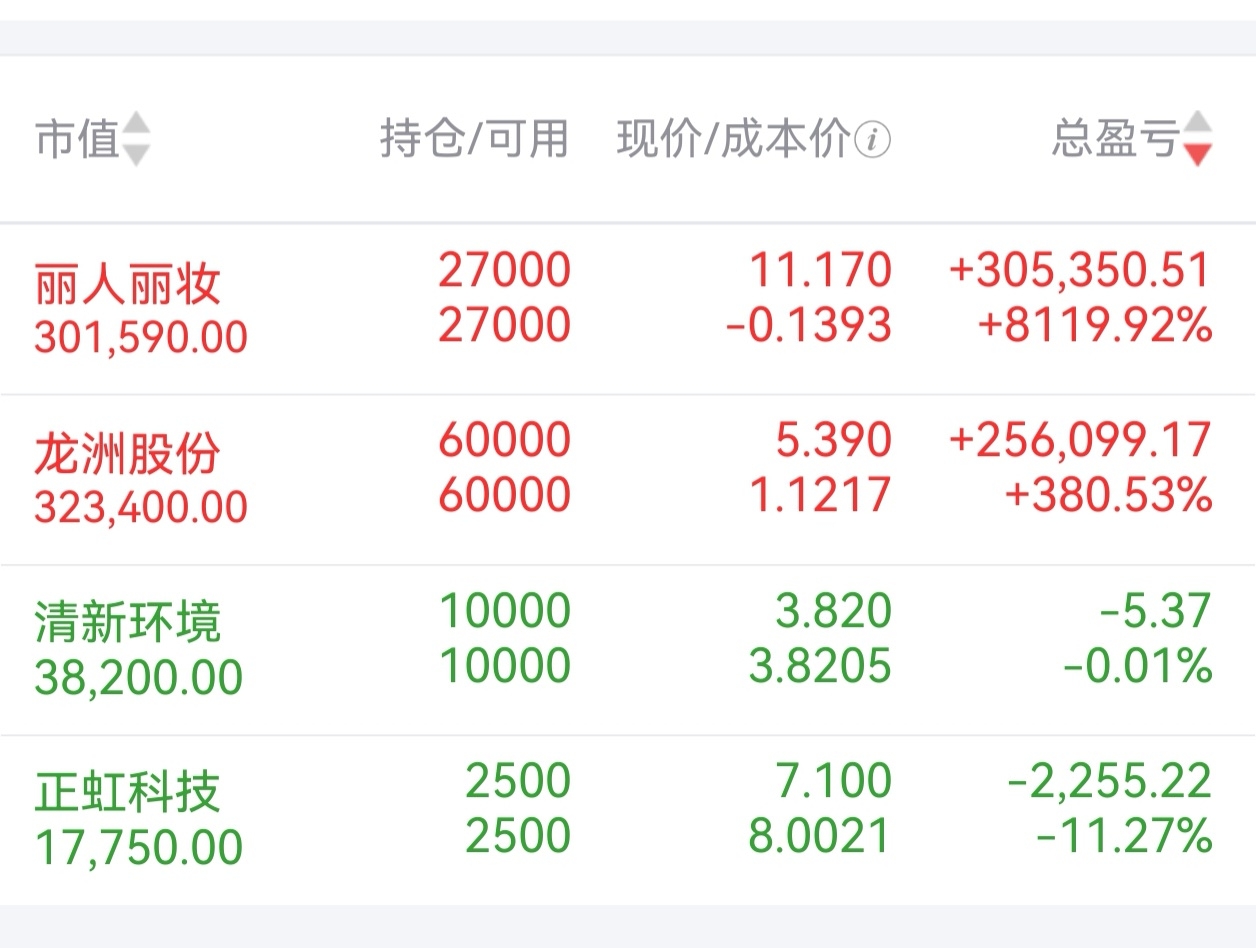Click 丽人丽妆 profit +305,350.51
The width and height of the screenshot is (1256, 948).
click(x=1080, y=271)
